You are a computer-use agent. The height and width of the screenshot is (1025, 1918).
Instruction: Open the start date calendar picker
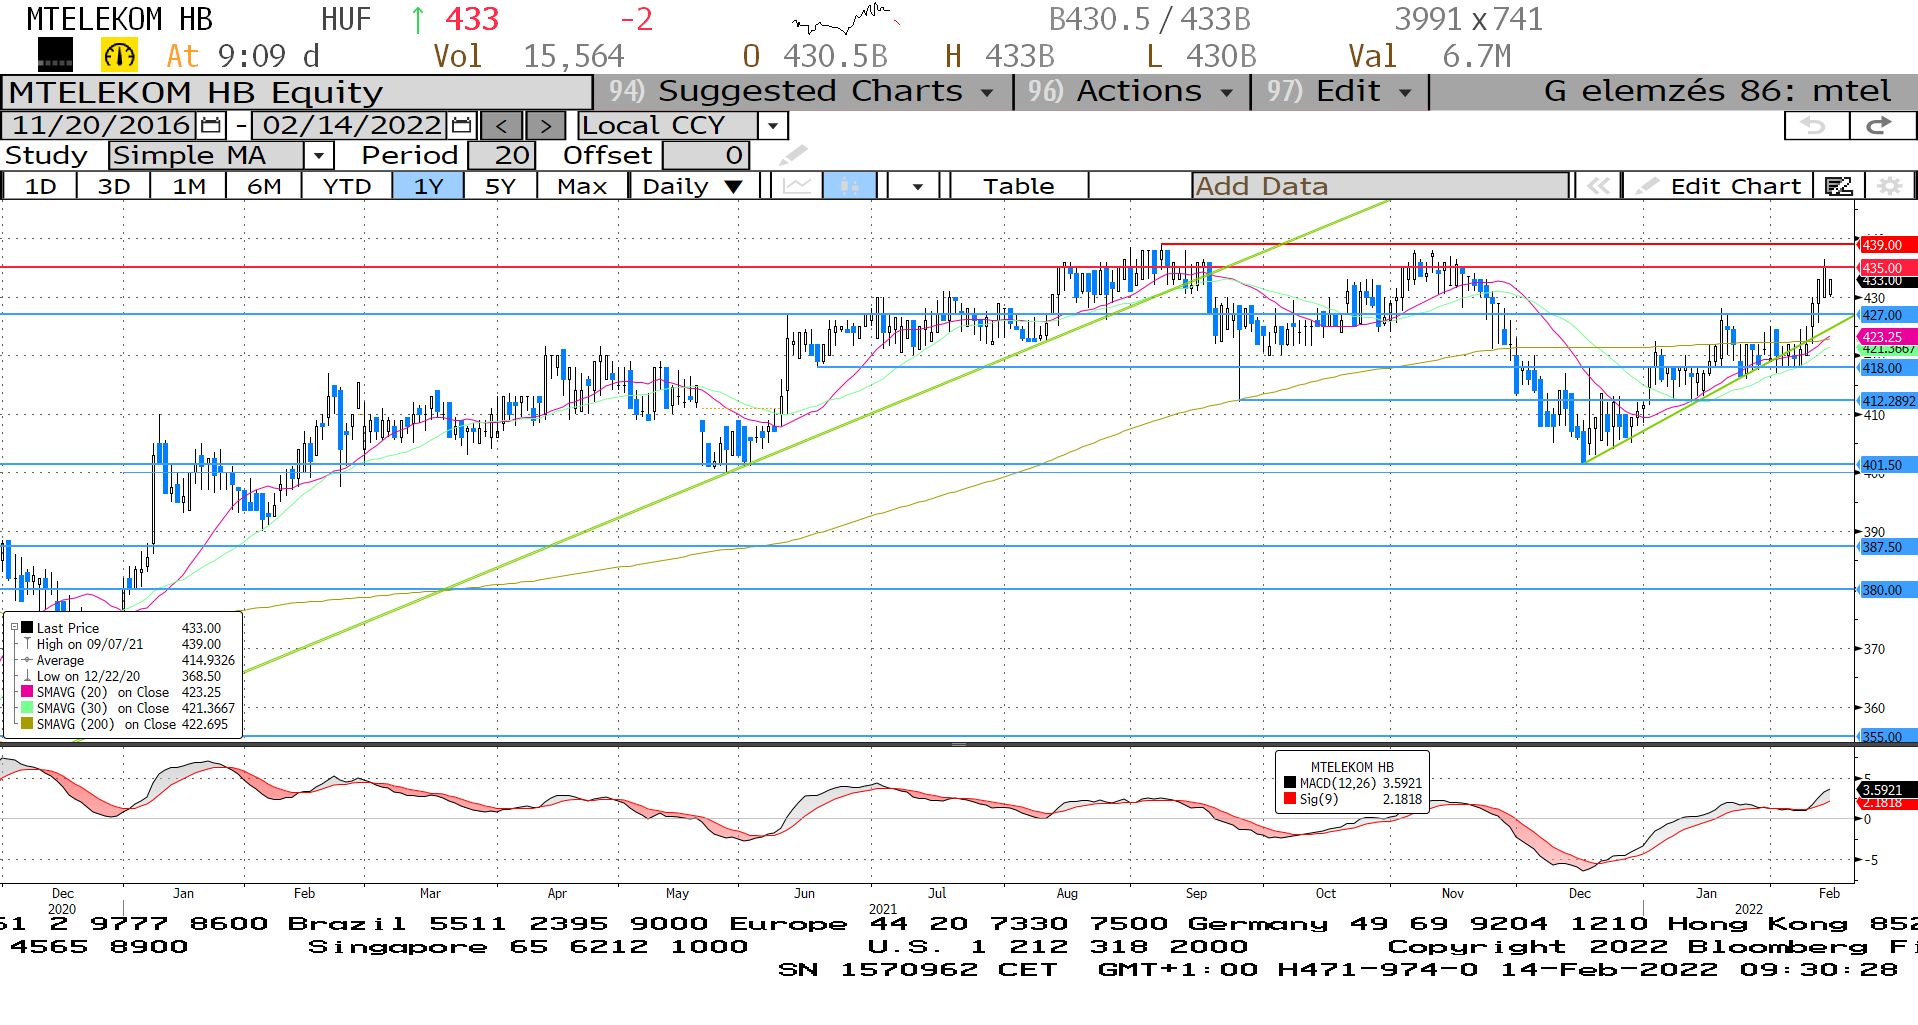pyautogui.click(x=211, y=126)
